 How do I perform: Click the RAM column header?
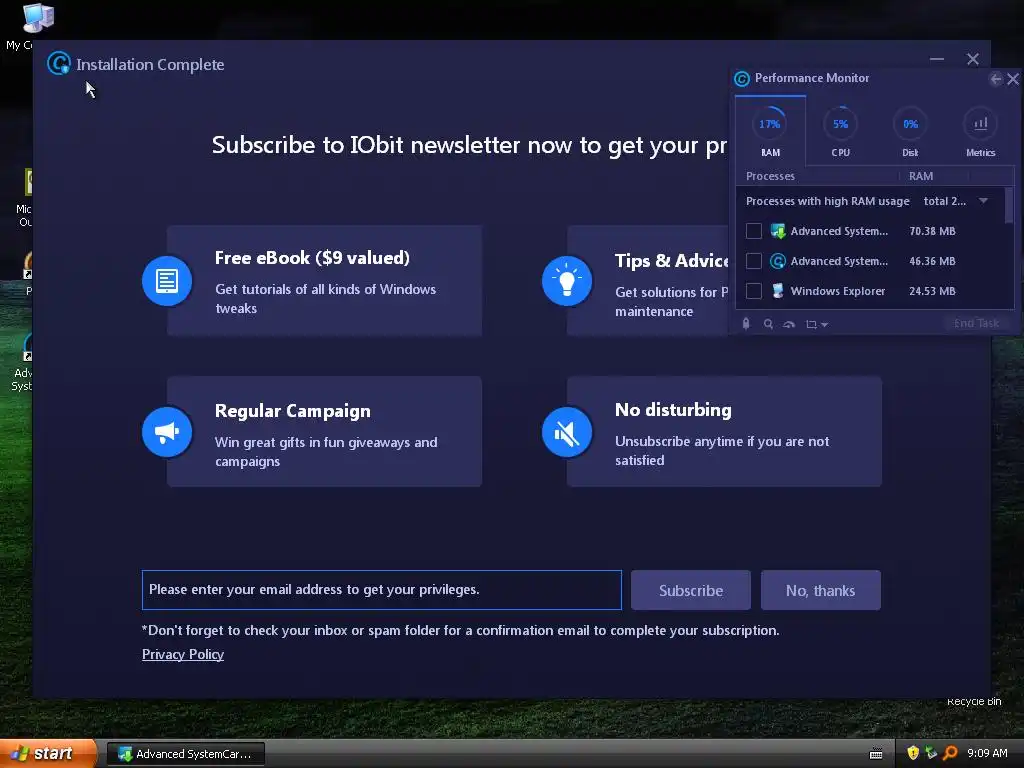coord(921,176)
